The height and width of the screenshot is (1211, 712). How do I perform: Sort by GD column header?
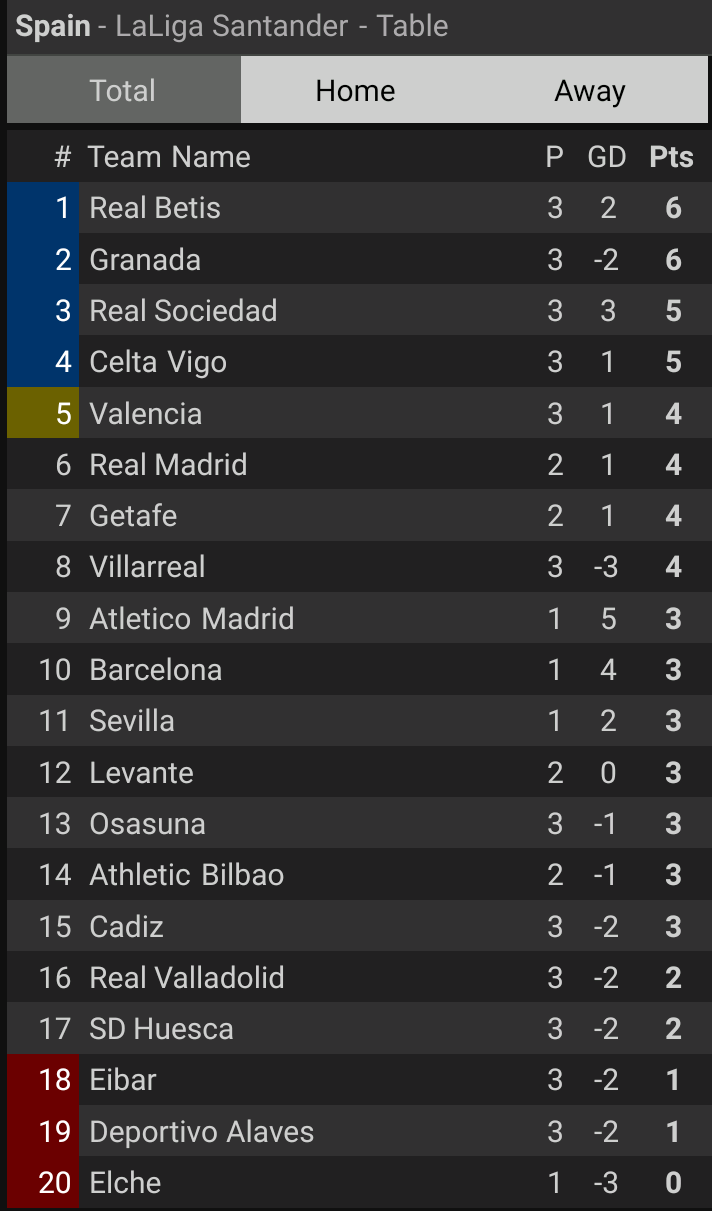(x=606, y=157)
